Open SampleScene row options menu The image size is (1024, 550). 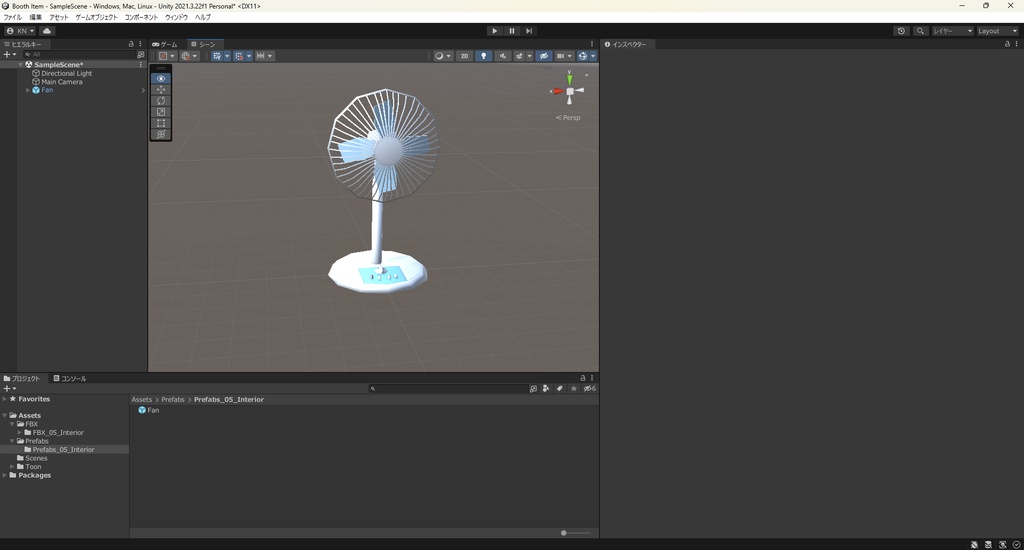click(x=140, y=65)
